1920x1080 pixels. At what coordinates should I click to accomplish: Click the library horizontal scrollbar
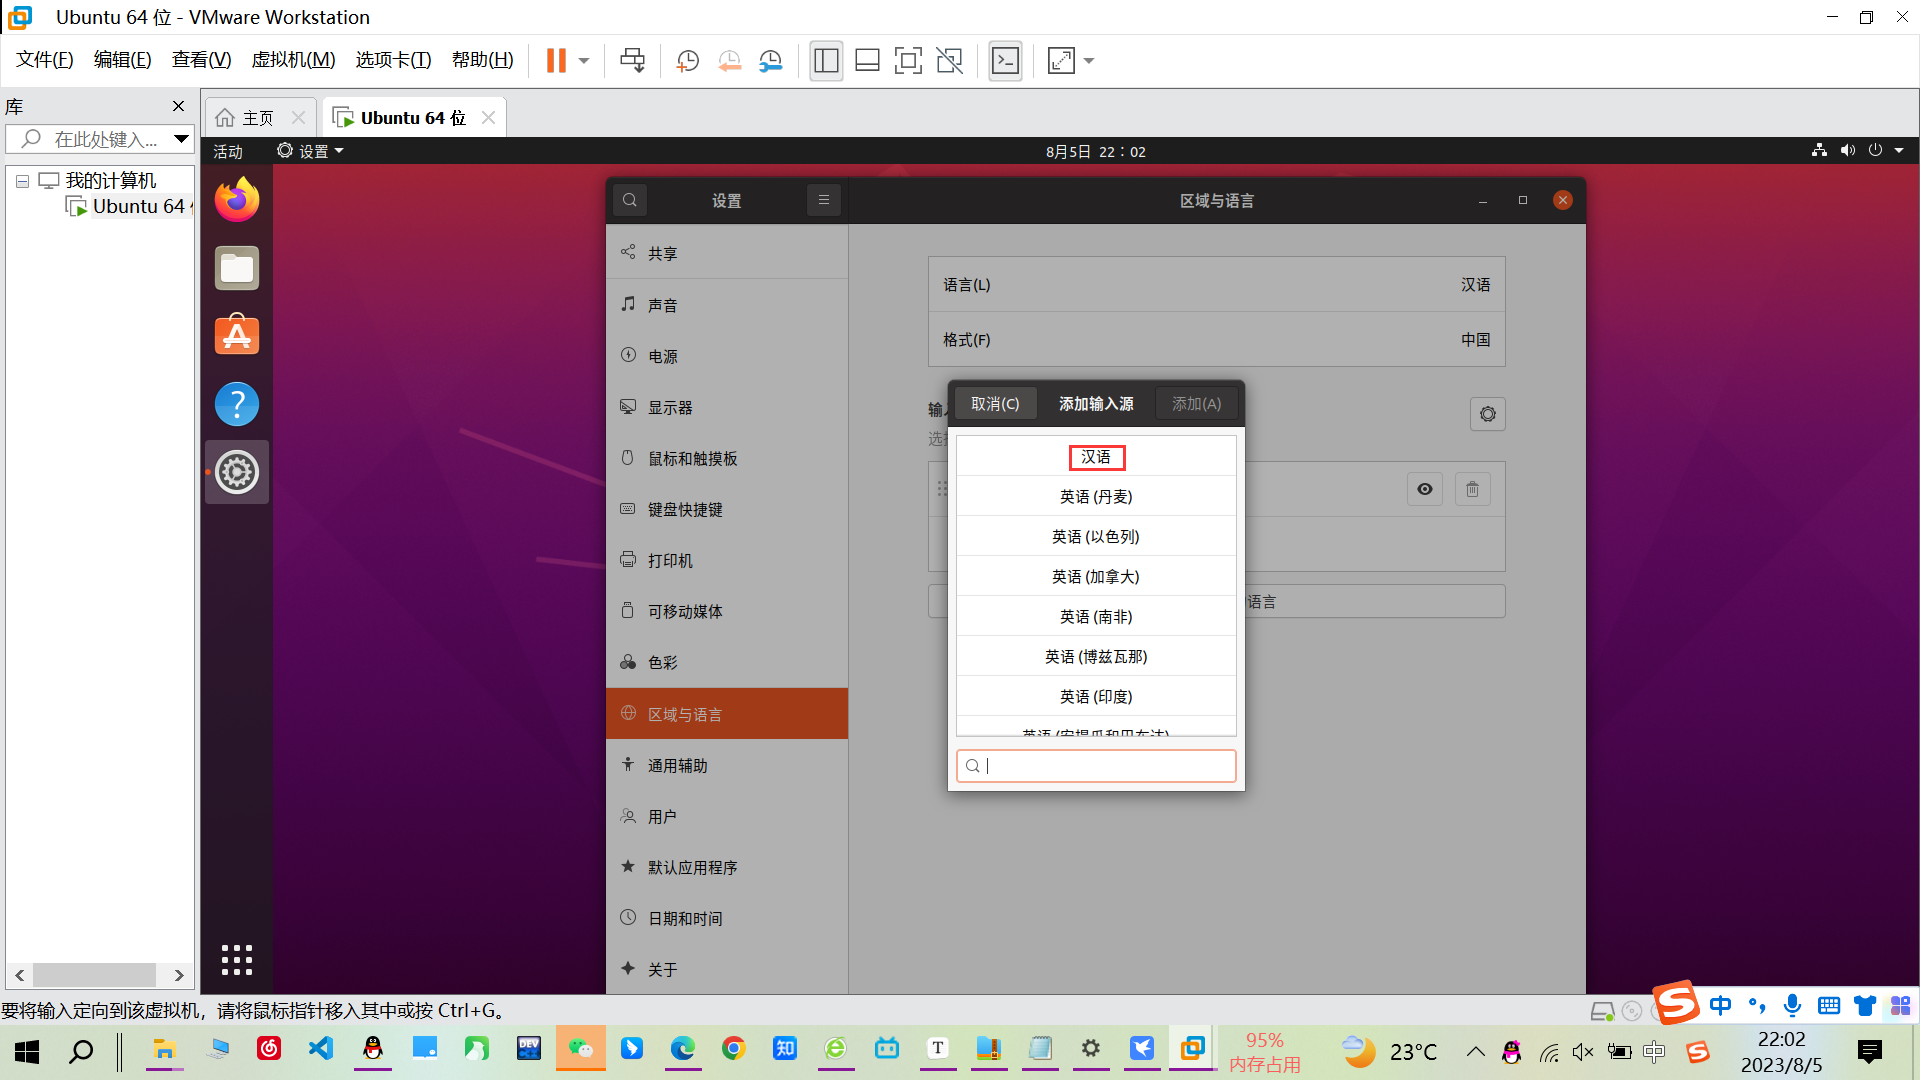click(x=95, y=975)
